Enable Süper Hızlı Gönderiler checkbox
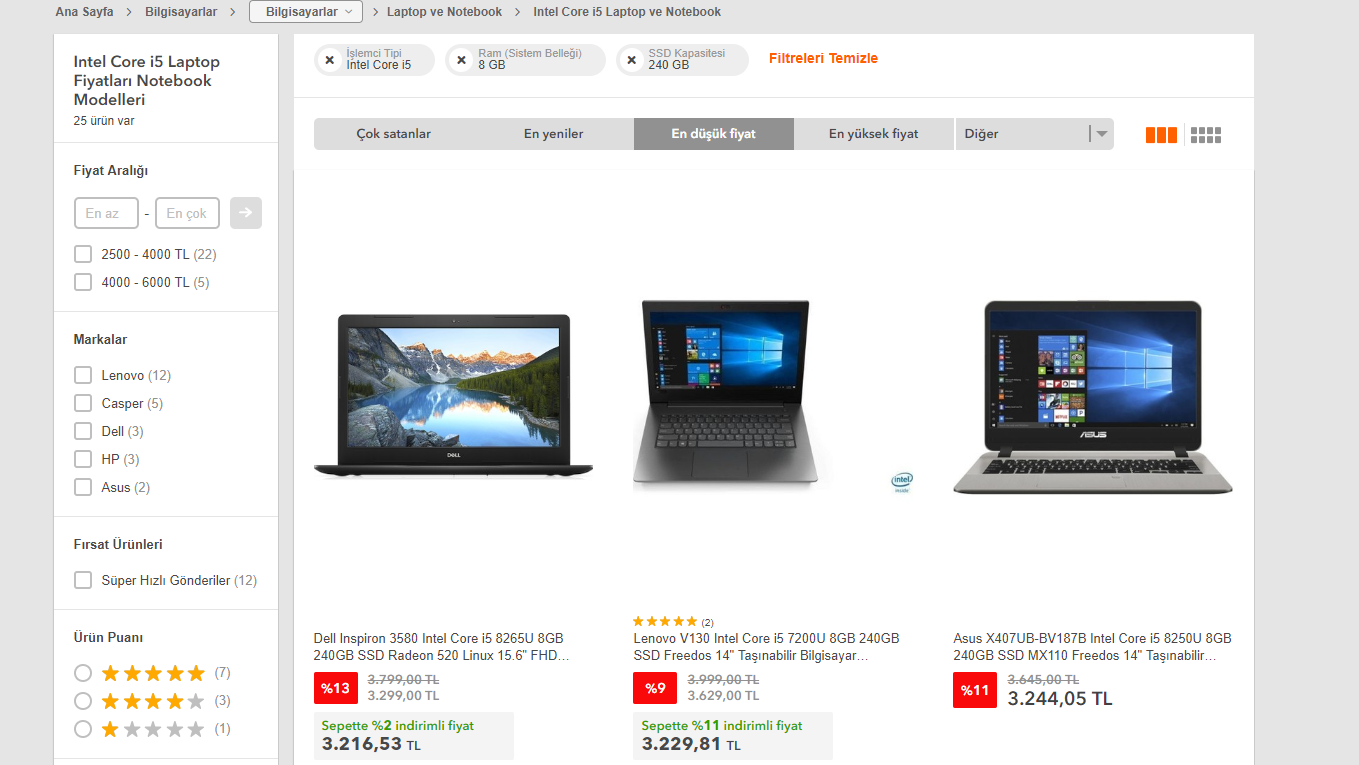 click(83, 580)
